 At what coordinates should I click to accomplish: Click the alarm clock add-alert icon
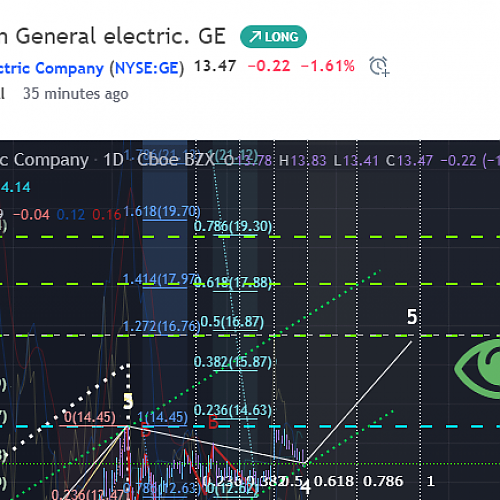[379, 66]
